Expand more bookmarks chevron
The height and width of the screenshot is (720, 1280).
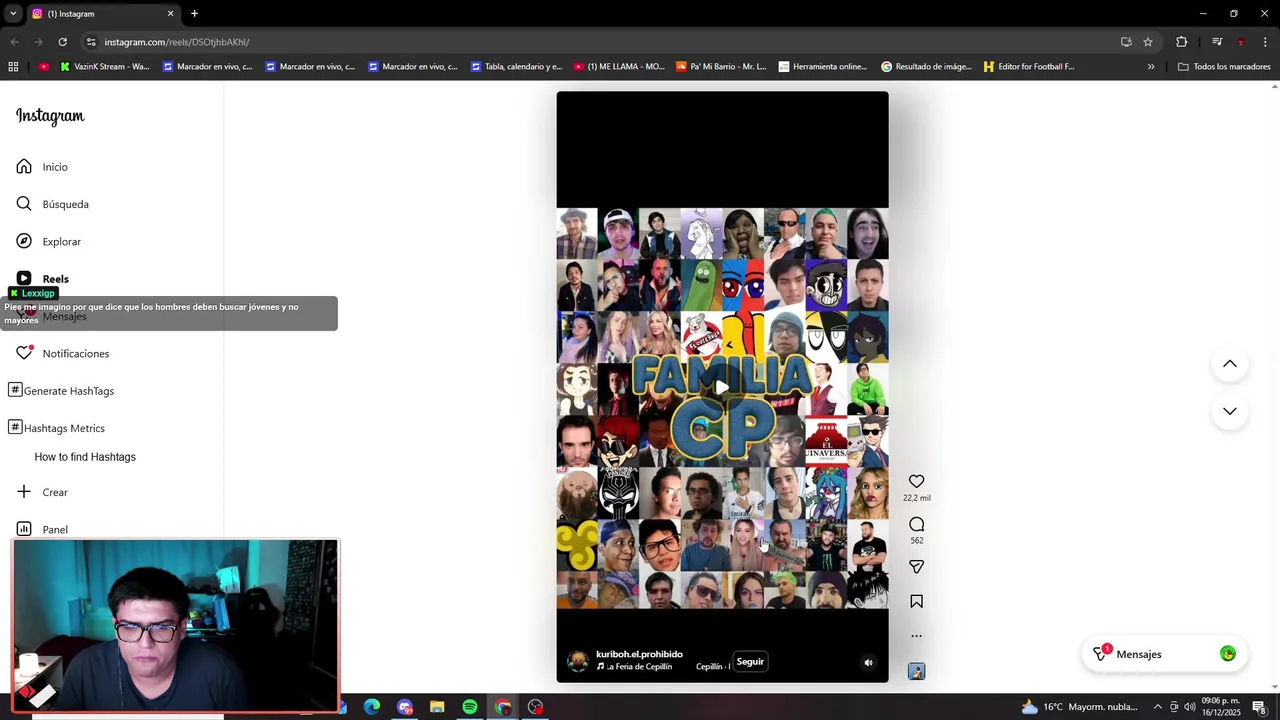1151,67
